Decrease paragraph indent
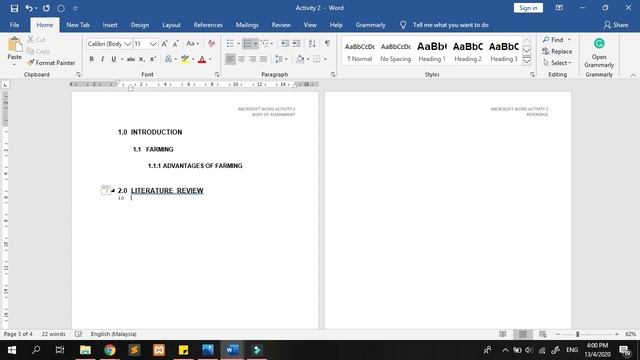 click(x=285, y=43)
